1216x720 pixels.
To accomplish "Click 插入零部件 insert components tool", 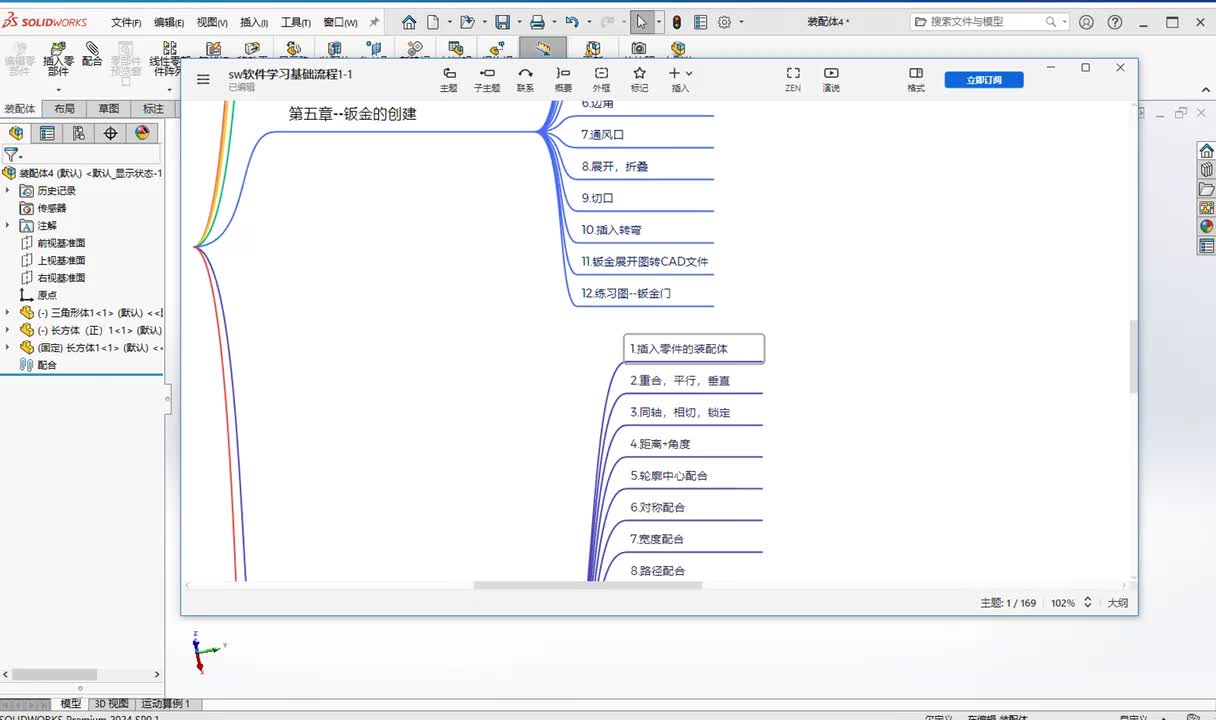I will 58,60.
